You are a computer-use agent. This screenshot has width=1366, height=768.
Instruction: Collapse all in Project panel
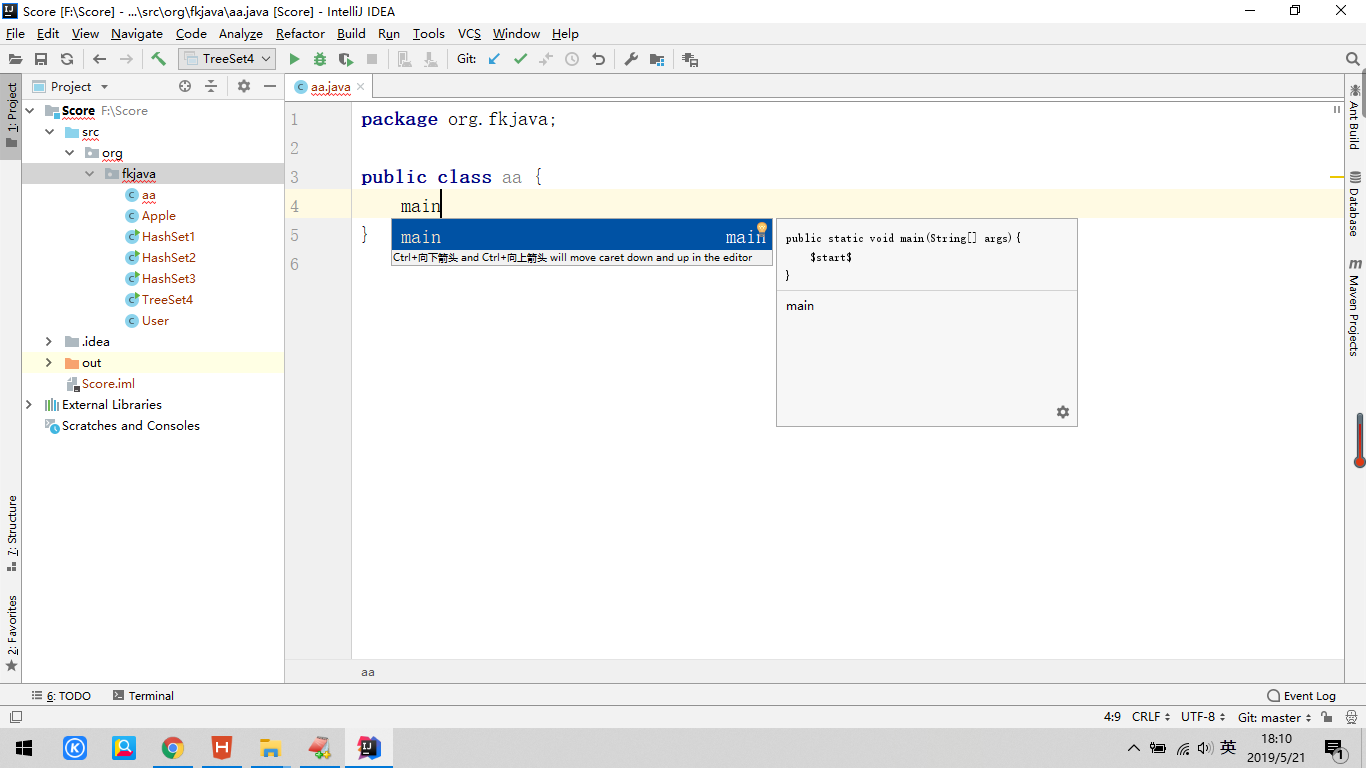[x=211, y=87]
